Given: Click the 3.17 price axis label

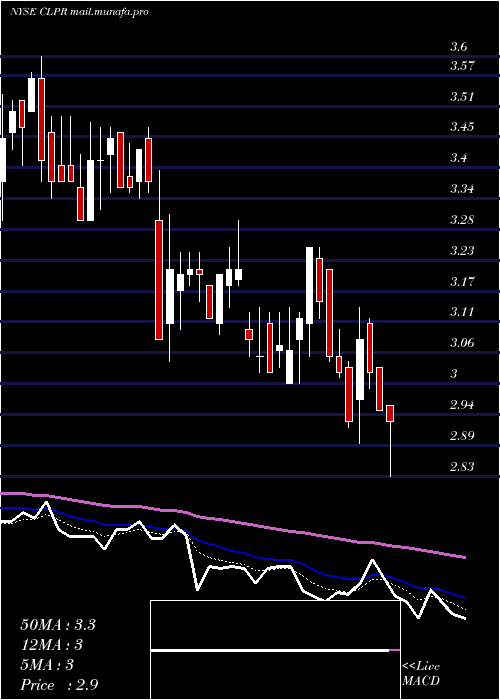Looking at the screenshot, I should 462,282.
